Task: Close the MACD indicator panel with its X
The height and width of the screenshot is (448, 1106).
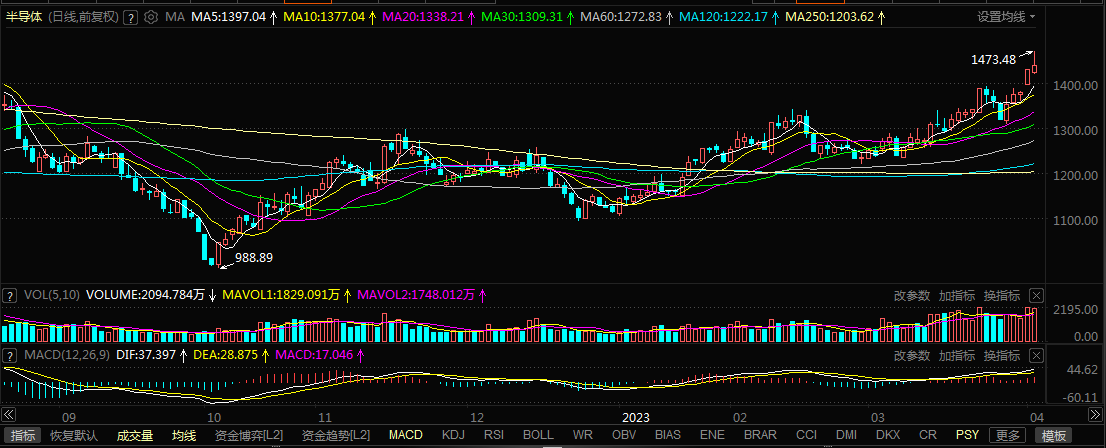Action: (x=1036, y=355)
